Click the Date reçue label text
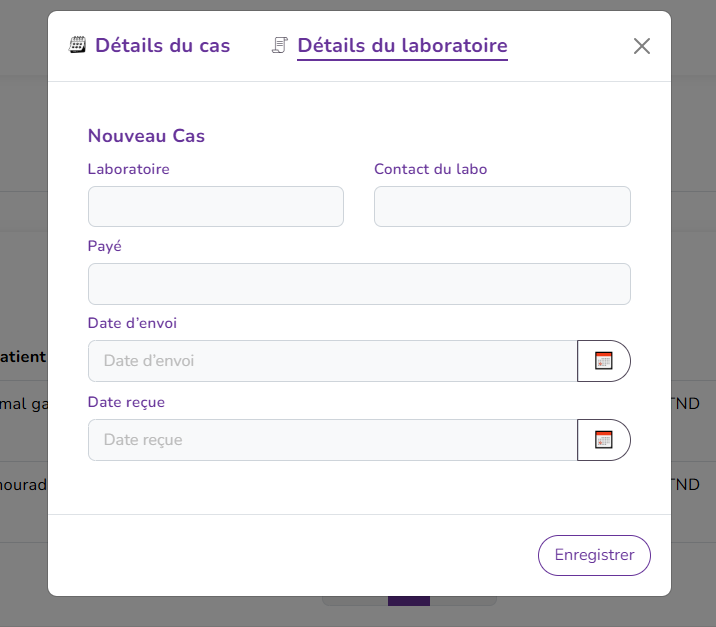Image resolution: width=716 pixels, height=627 pixels. click(126, 402)
